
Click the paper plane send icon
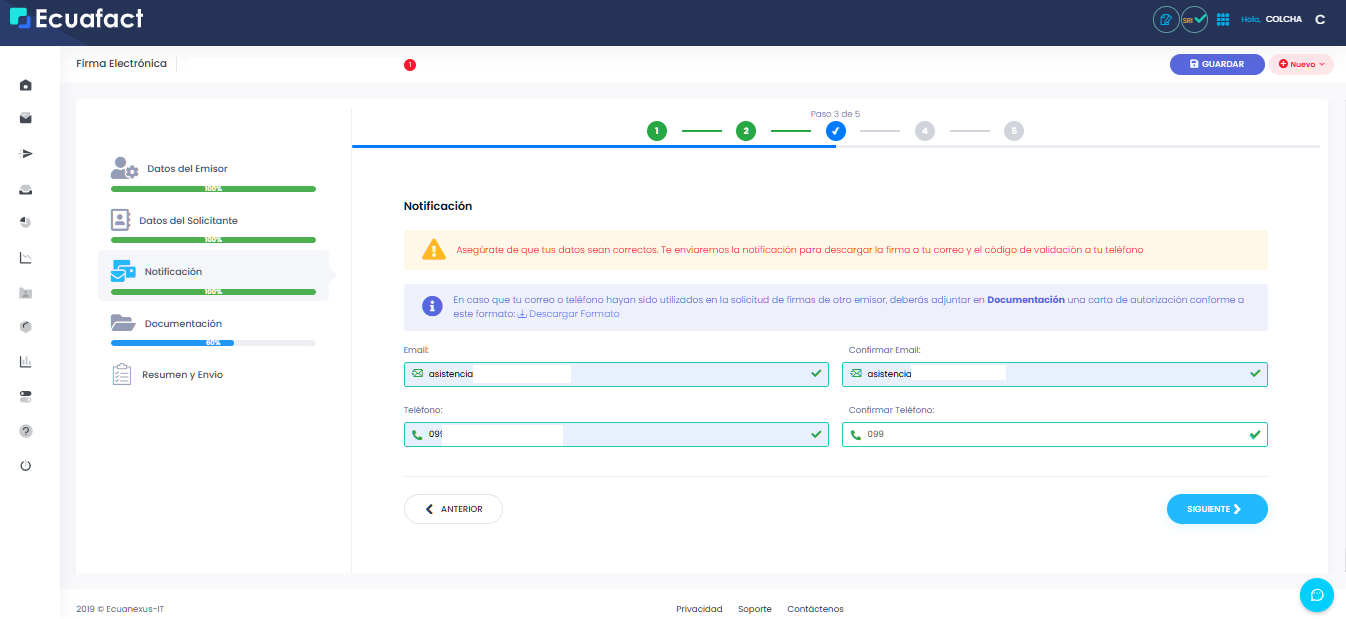click(x=26, y=154)
